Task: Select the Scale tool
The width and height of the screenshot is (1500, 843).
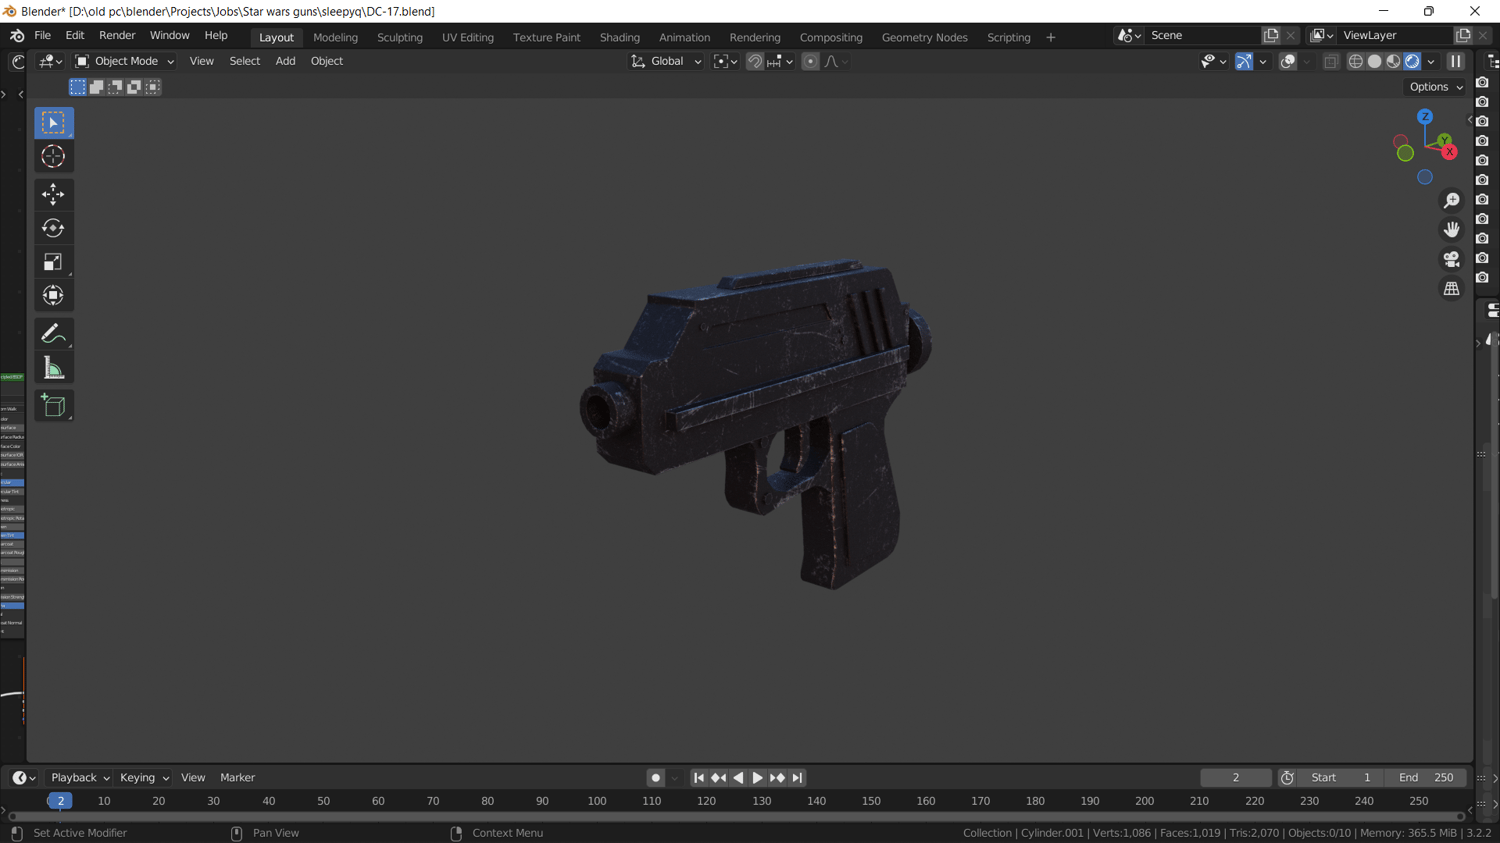Action: 54,262
